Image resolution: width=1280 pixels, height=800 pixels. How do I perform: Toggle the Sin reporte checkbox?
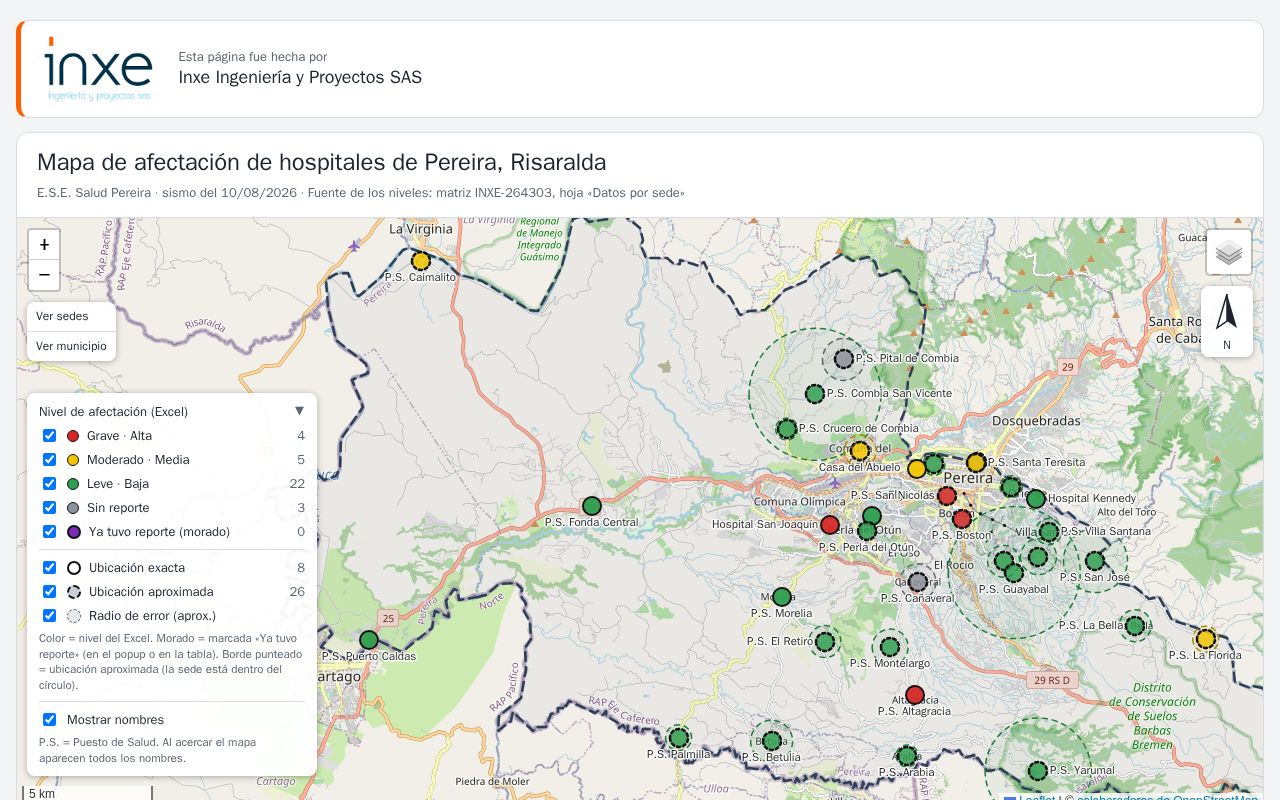click(49, 508)
